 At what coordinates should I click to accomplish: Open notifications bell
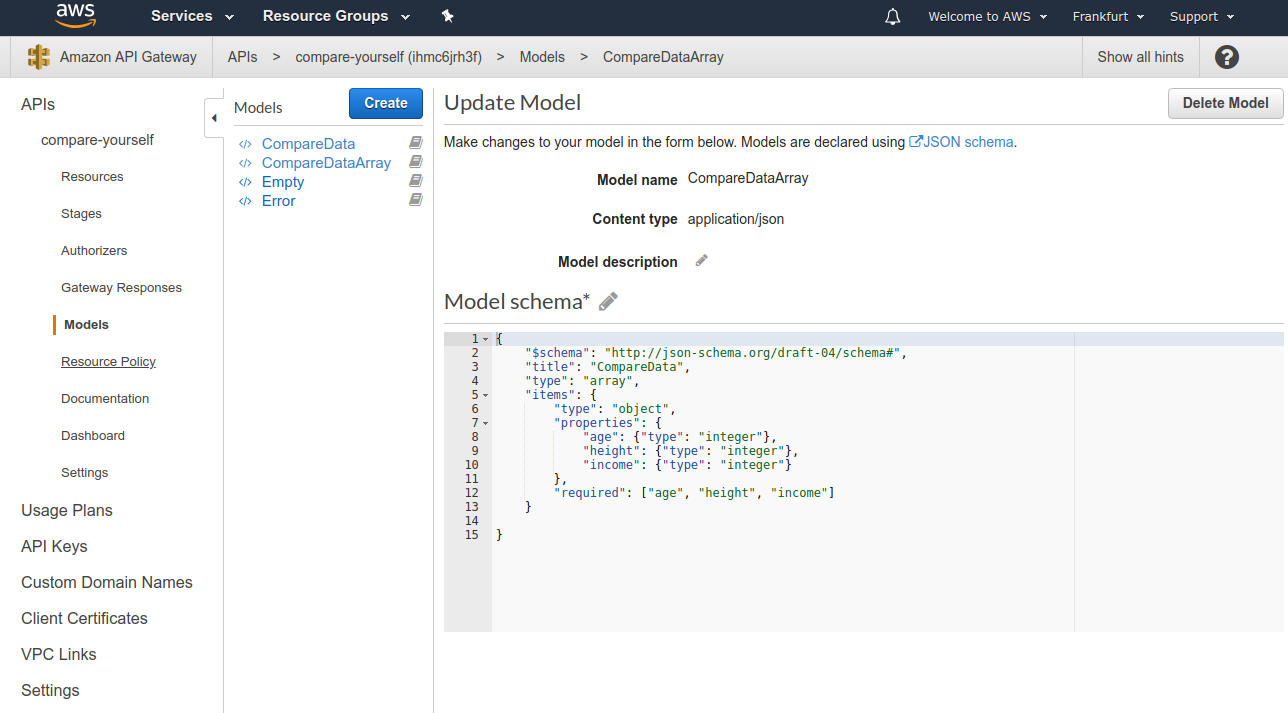893,17
